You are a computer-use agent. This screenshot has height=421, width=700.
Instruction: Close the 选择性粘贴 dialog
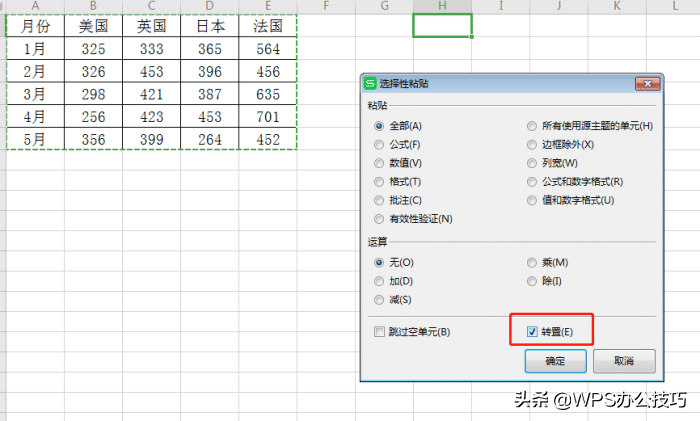coord(647,83)
